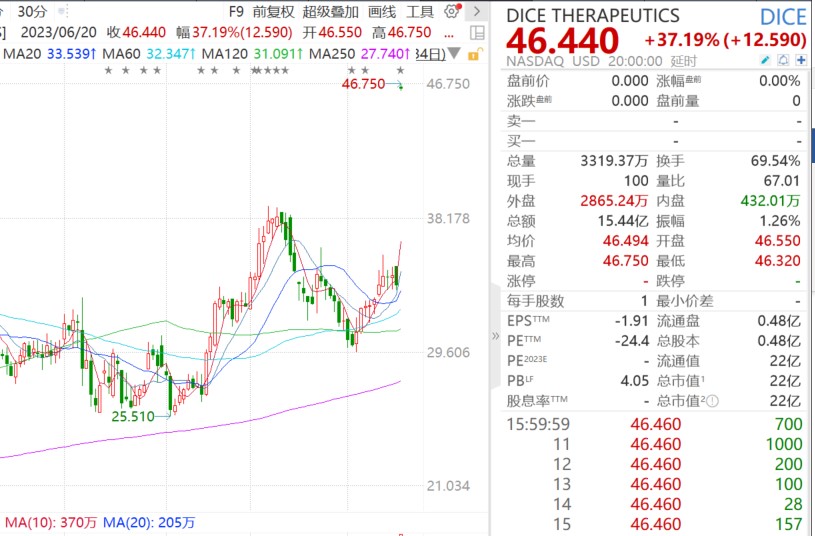The width and height of the screenshot is (815, 536).
Task: Click the 盘前价 pre-market price row
Action: 577,81
